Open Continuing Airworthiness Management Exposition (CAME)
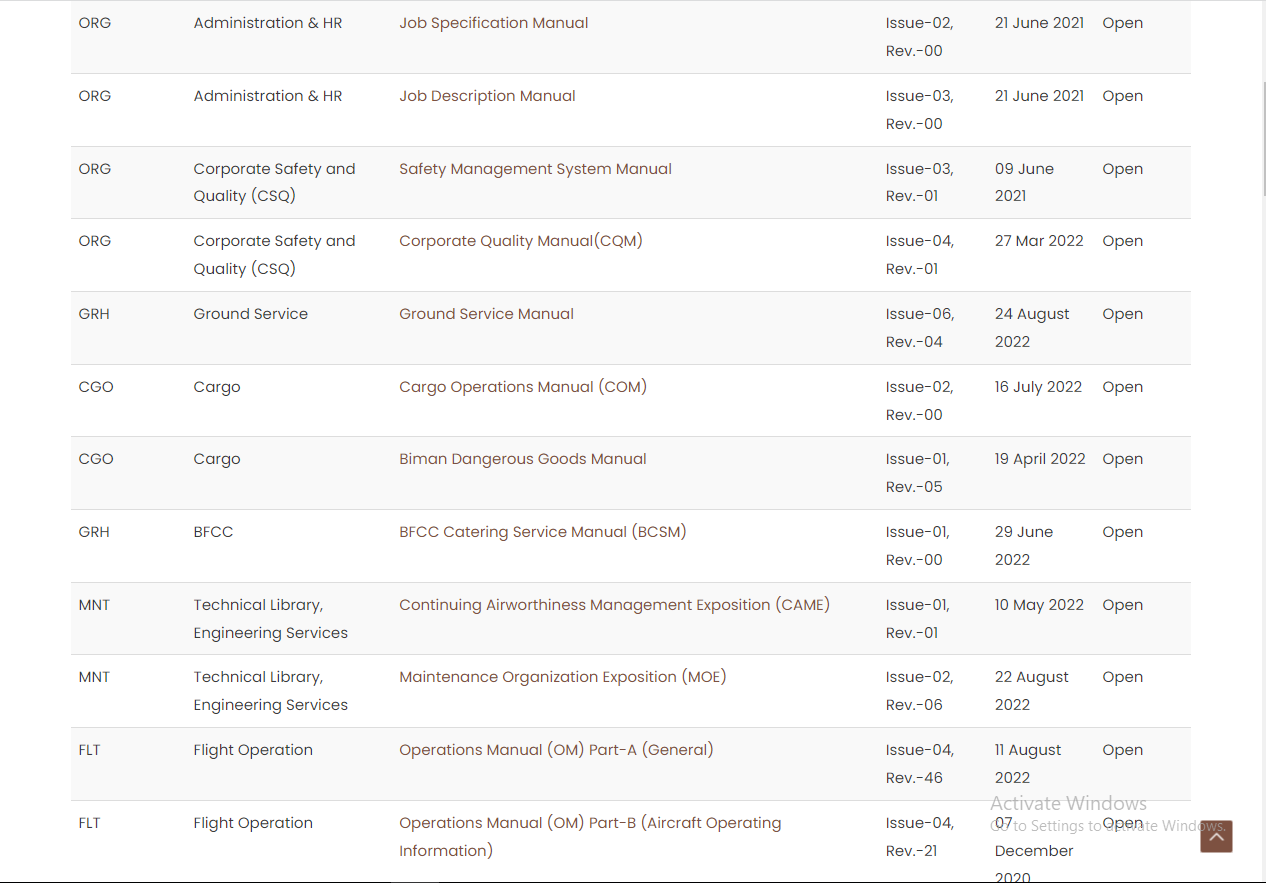 pyautogui.click(x=614, y=605)
